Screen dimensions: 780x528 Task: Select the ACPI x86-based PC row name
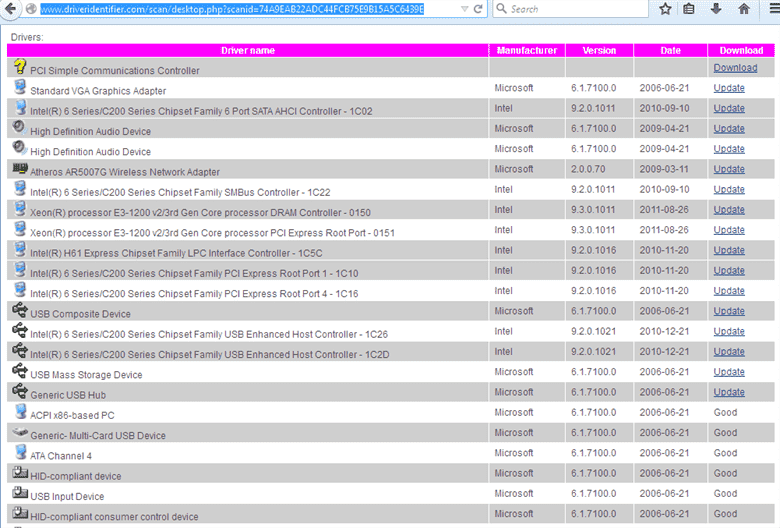click(x=72, y=416)
